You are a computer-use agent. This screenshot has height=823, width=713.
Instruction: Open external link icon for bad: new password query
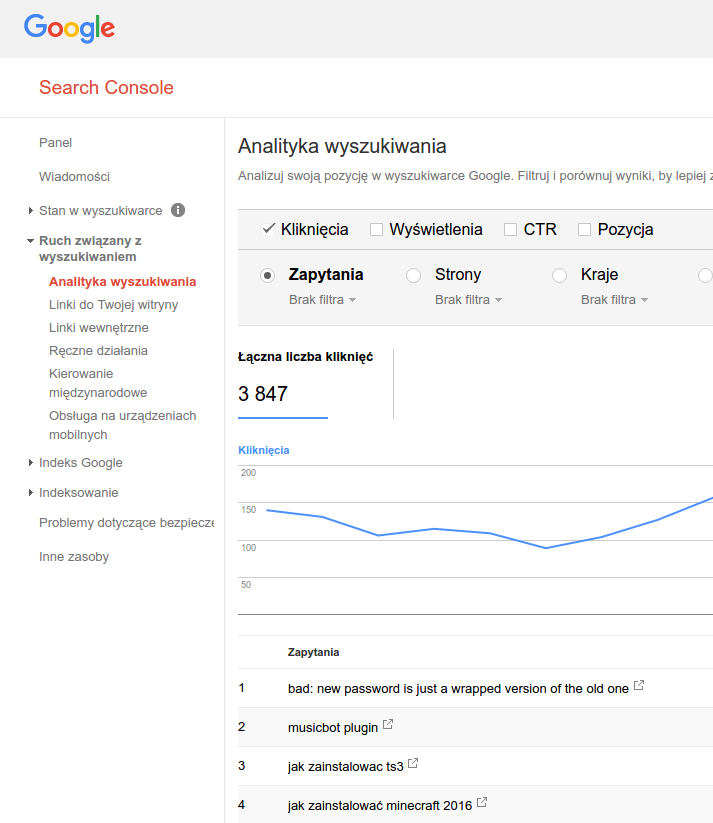639,686
